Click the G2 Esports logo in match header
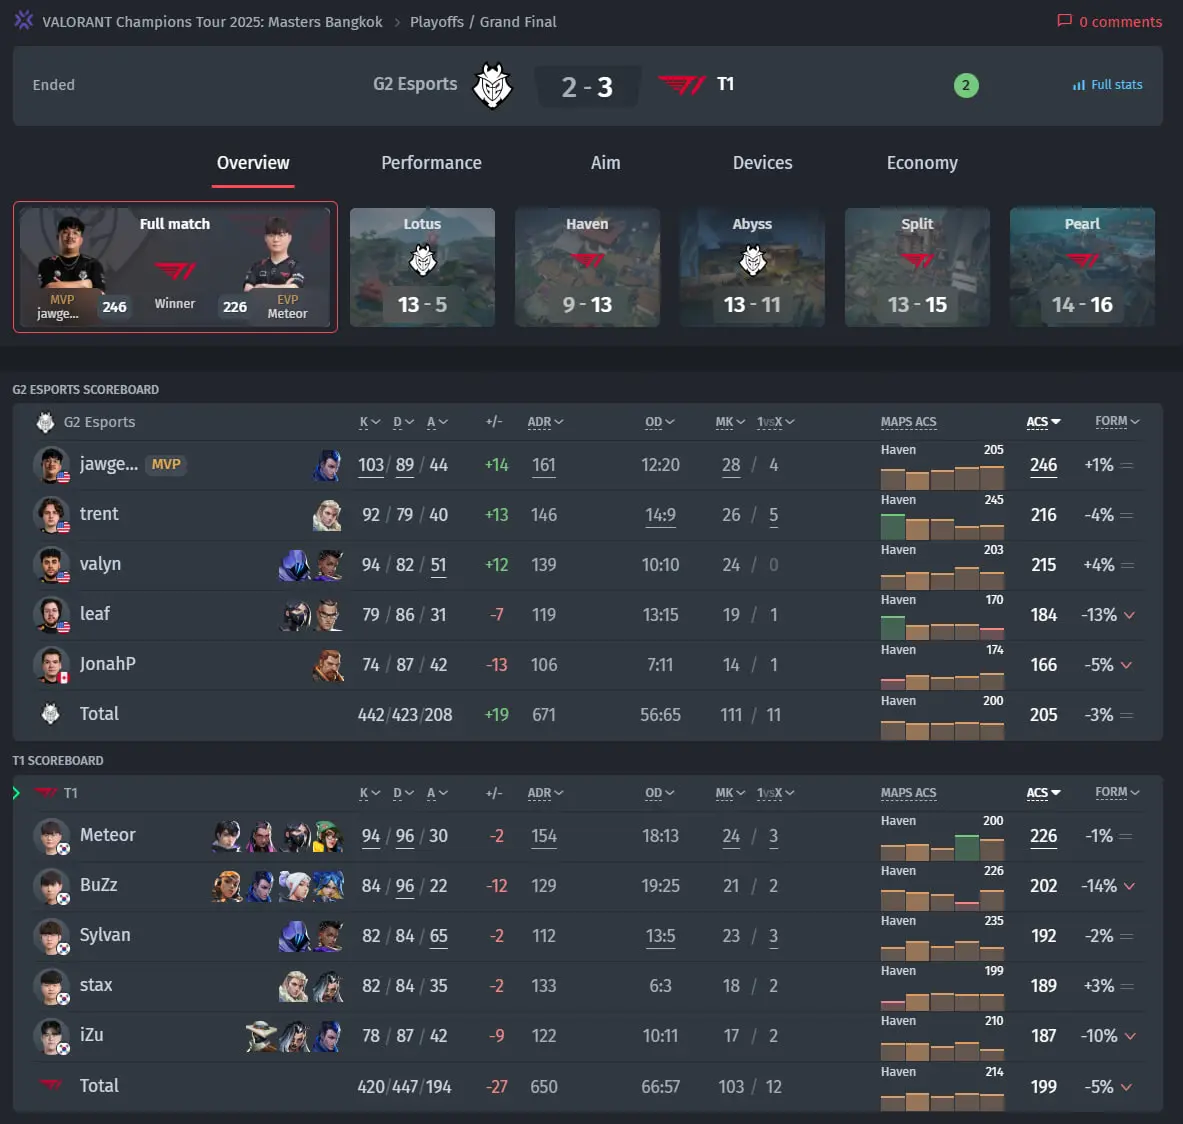Image resolution: width=1183 pixels, height=1124 pixels. point(492,86)
